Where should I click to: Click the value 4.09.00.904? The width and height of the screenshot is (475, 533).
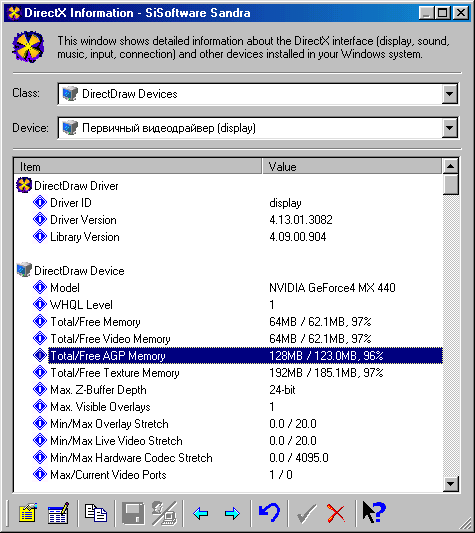[298, 237]
